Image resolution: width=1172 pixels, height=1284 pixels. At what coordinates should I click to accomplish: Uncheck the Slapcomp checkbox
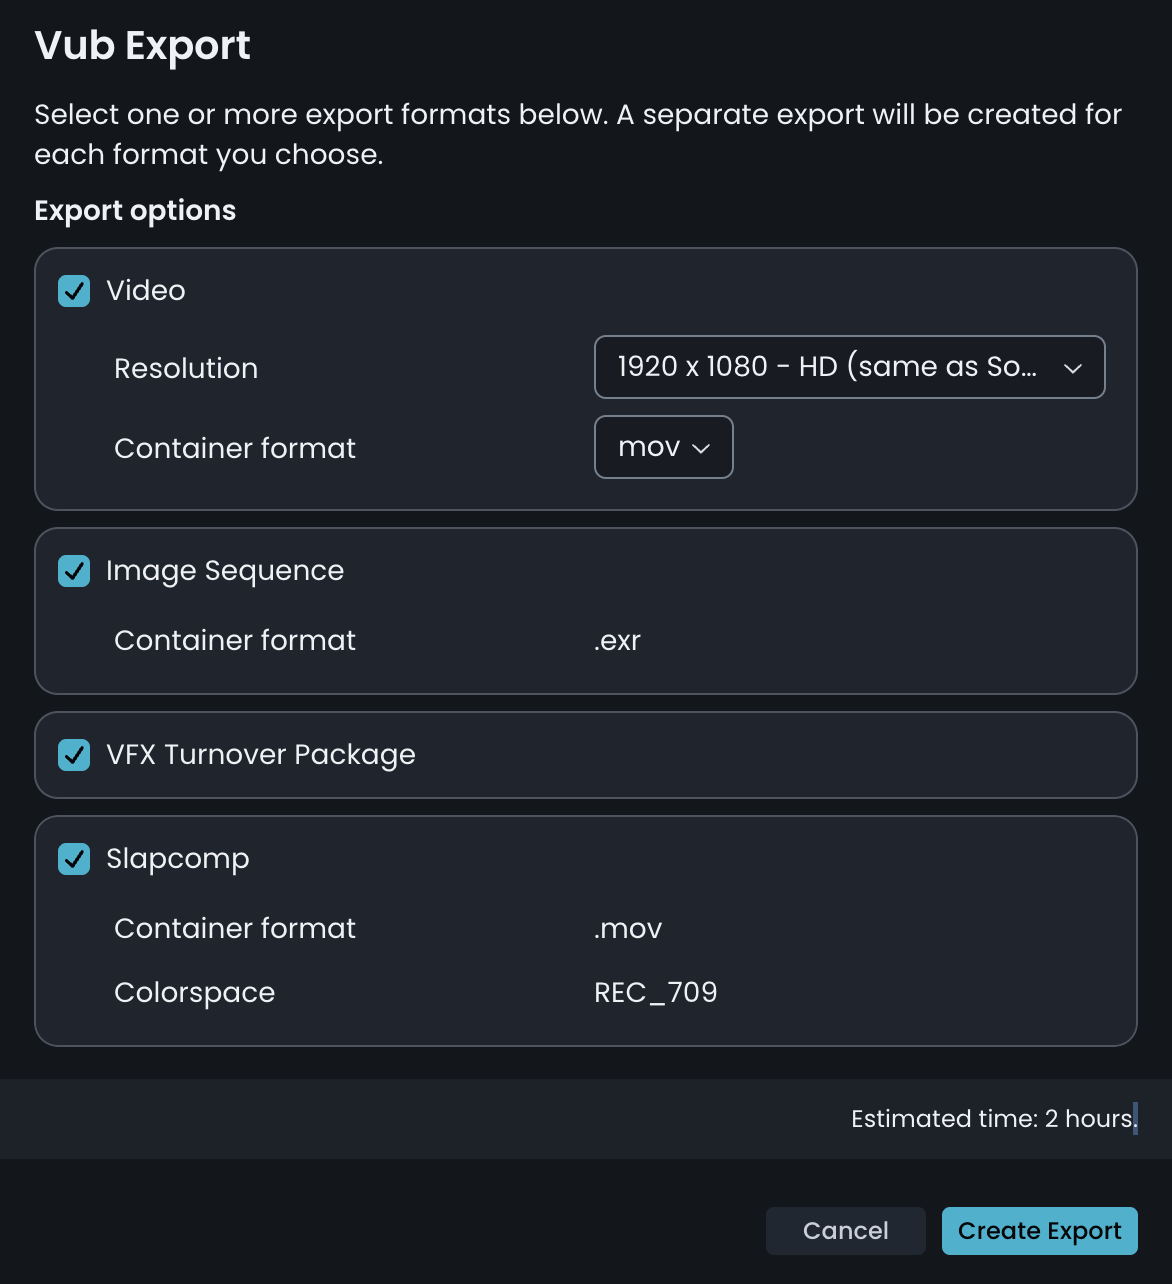pyautogui.click(x=74, y=859)
